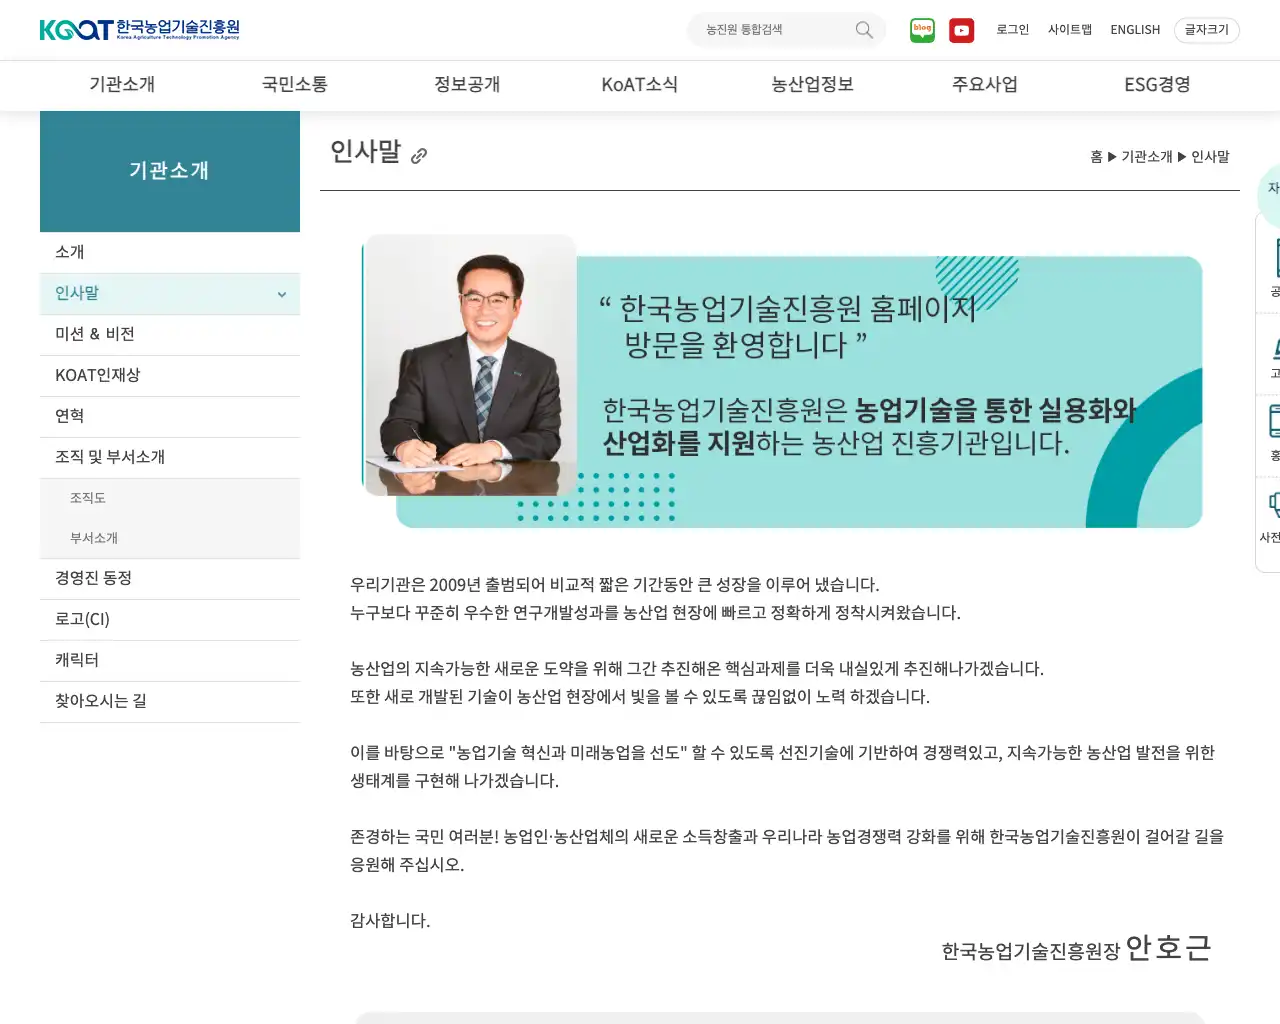Open 찾아오시는 길 in sidebar
Screen dimensions: 1280x1024
click(170, 701)
